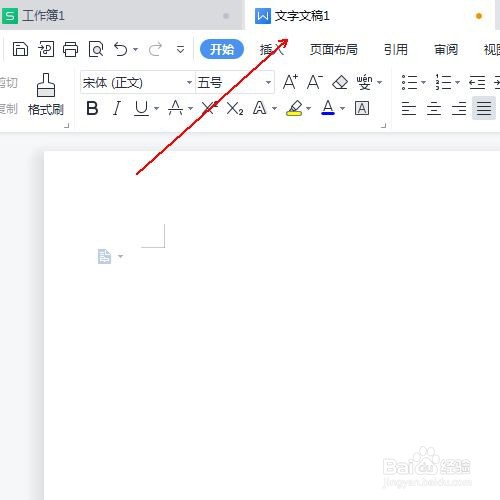Click the Print icon
This screenshot has height=500, width=500.
tap(71, 49)
